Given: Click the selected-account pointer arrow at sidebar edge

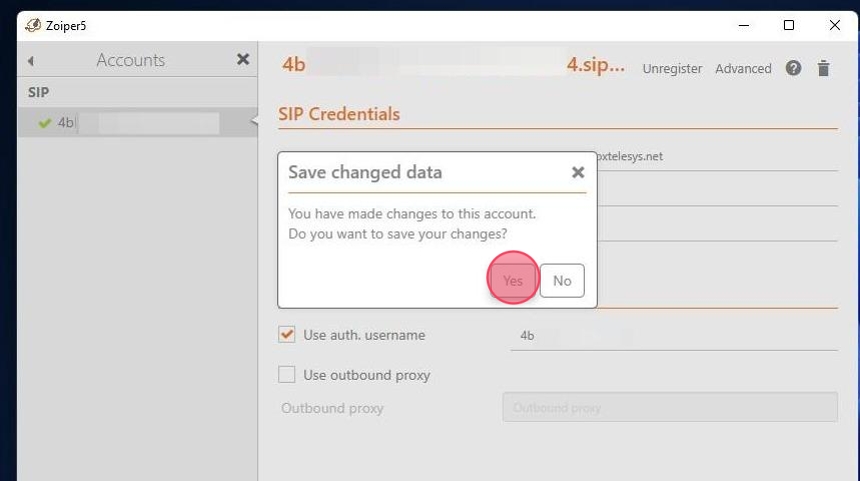Looking at the screenshot, I should click(254, 122).
